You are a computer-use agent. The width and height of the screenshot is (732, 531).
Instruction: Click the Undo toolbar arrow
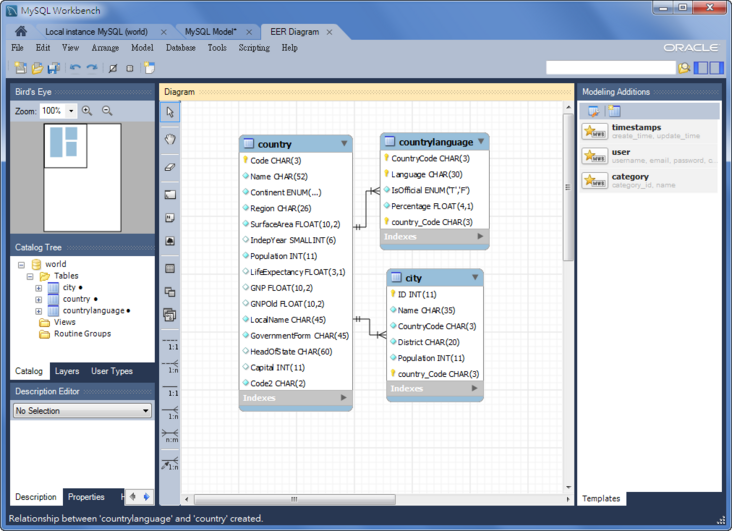click(75, 68)
